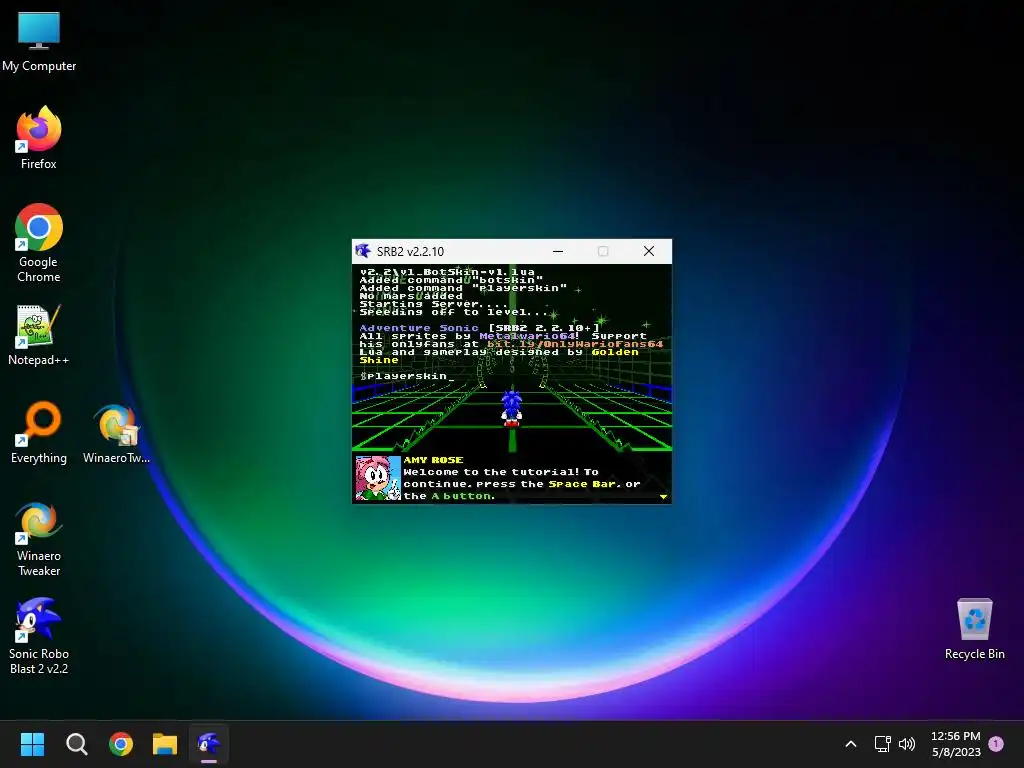Open the notification count badge
This screenshot has height=768, width=1024.
click(x=996, y=744)
